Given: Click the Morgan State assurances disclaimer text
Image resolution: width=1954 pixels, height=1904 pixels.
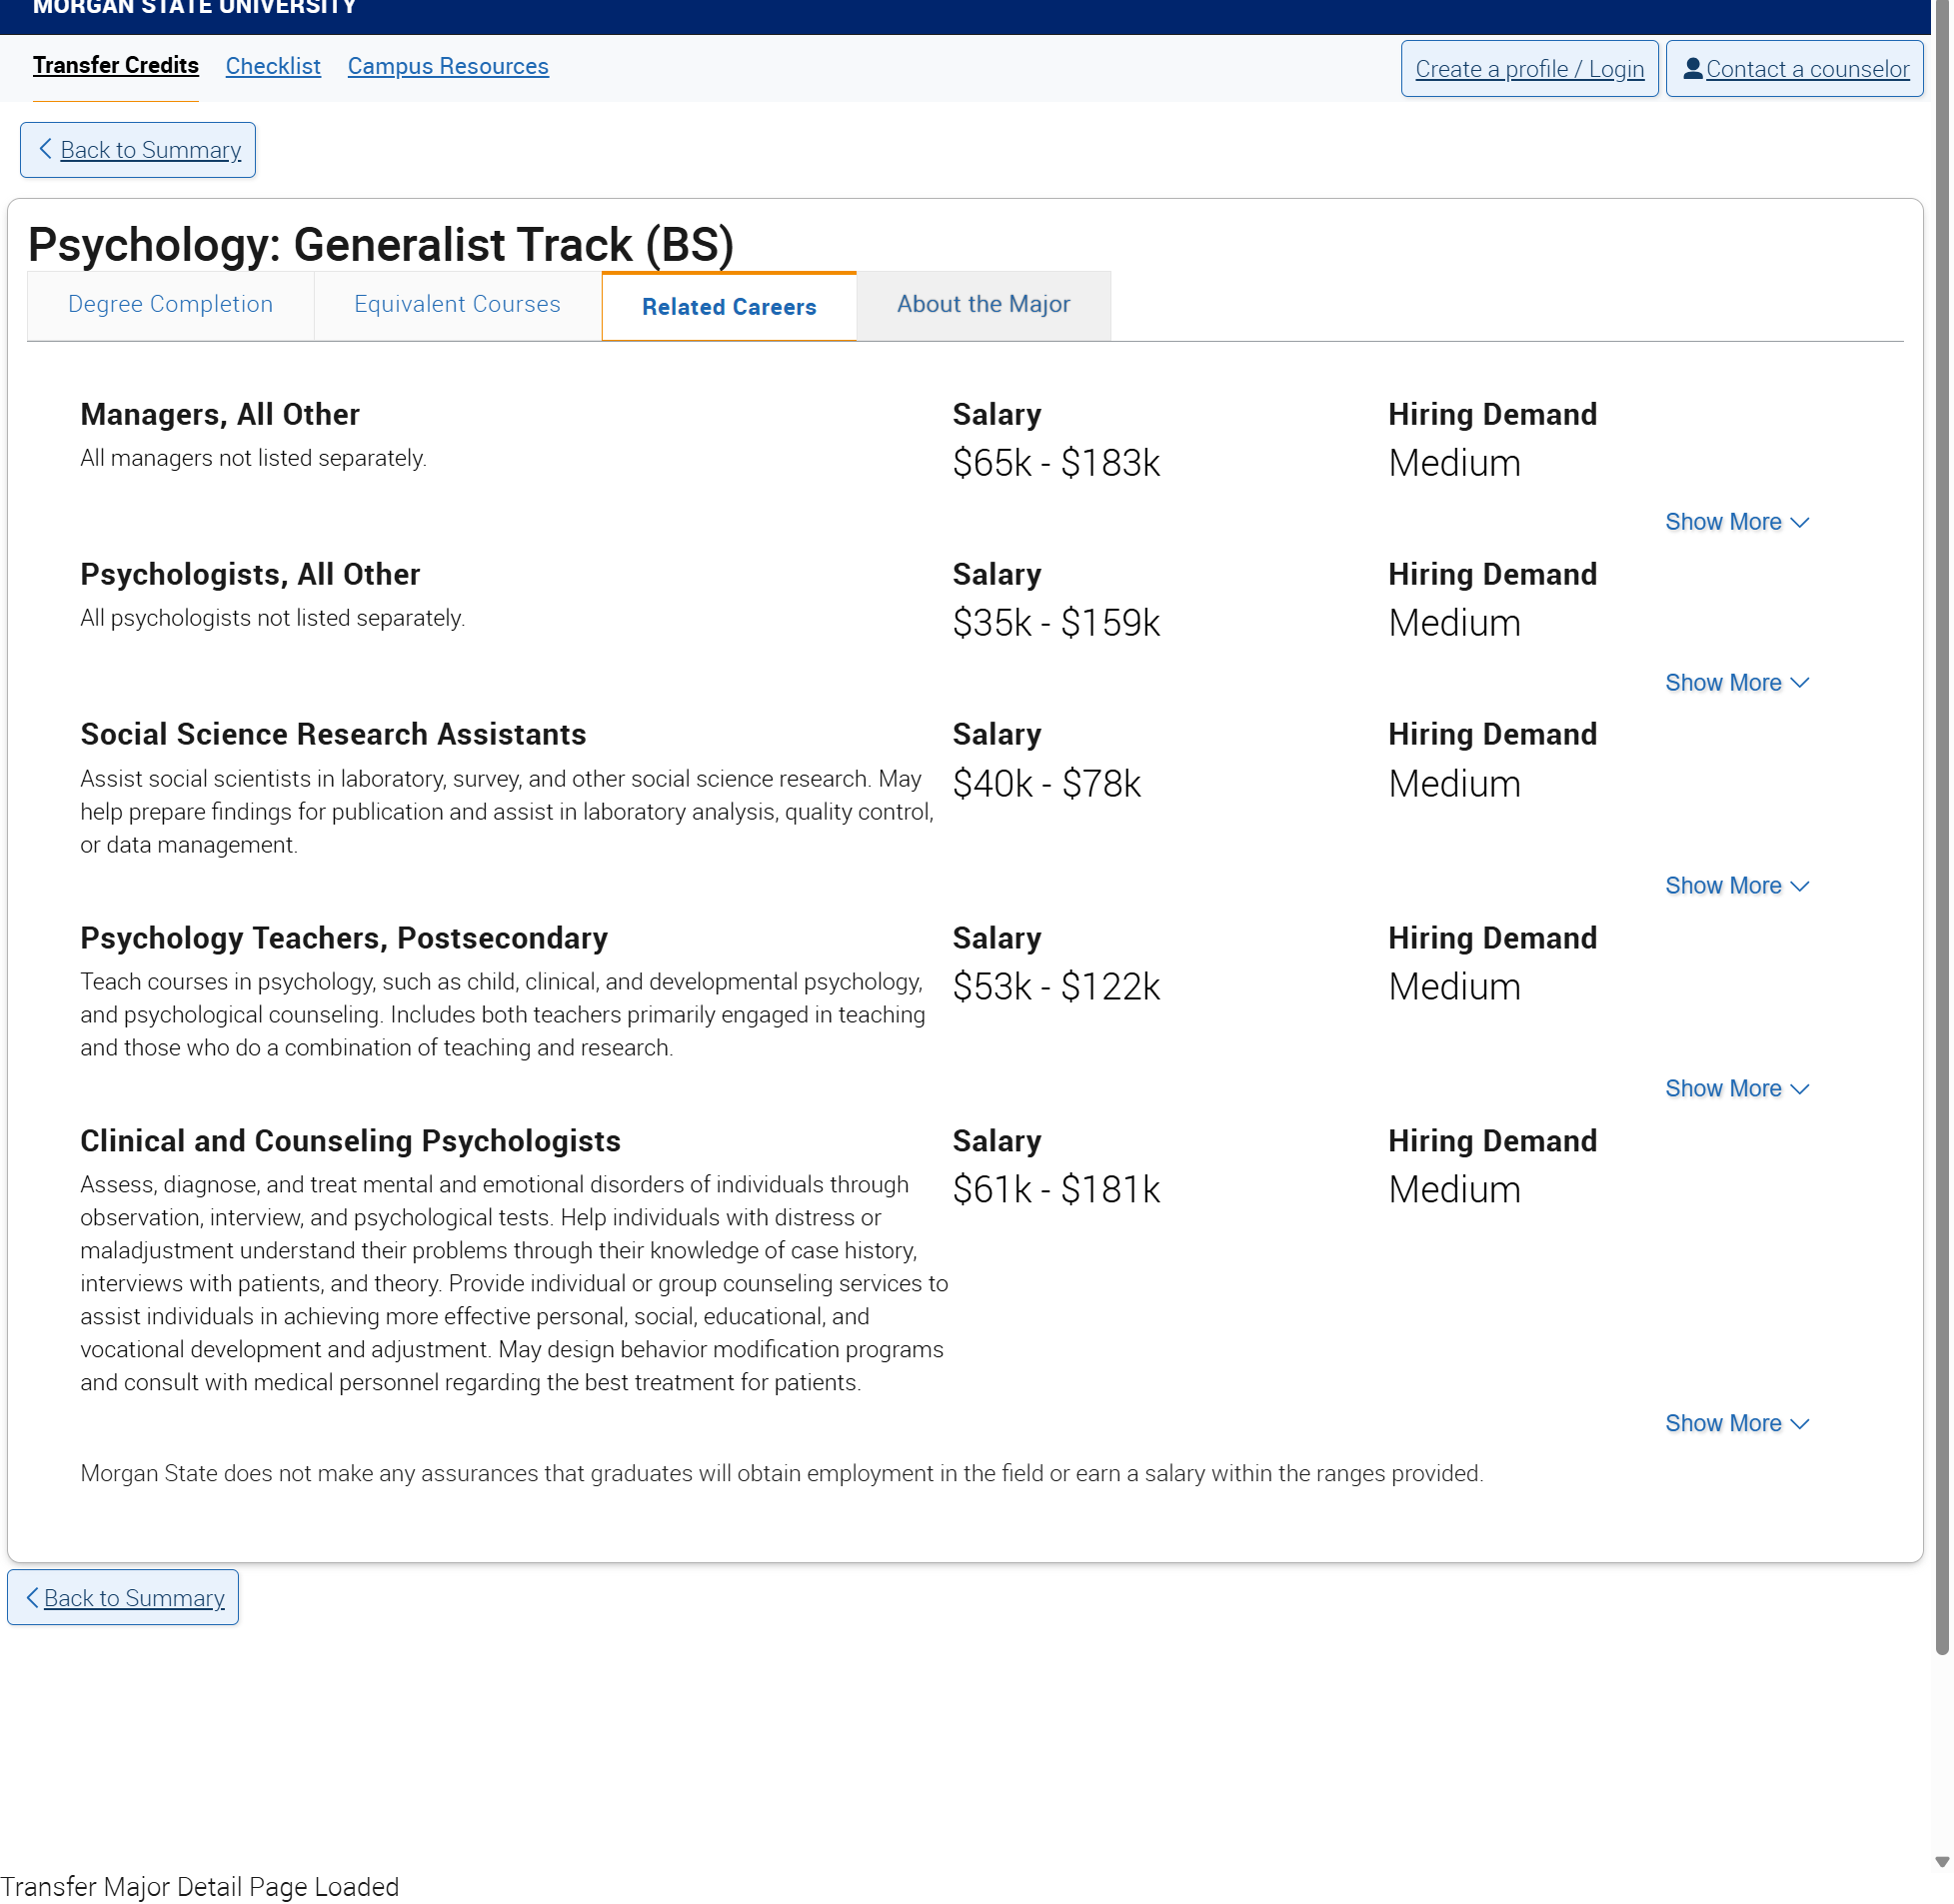Looking at the screenshot, I should (x=782, y=1474).
